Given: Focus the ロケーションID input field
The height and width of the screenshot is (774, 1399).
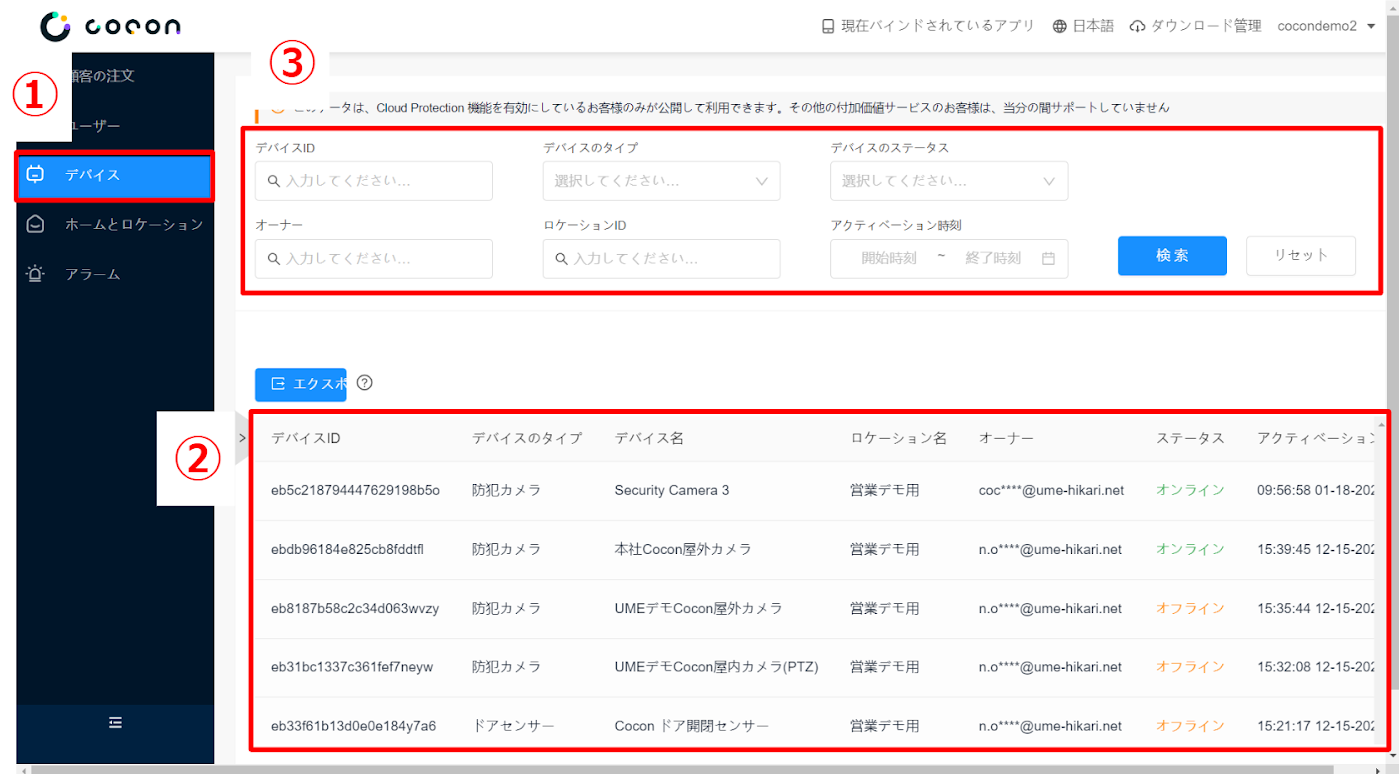Looking at the screenshot, I should pos(661,258).
